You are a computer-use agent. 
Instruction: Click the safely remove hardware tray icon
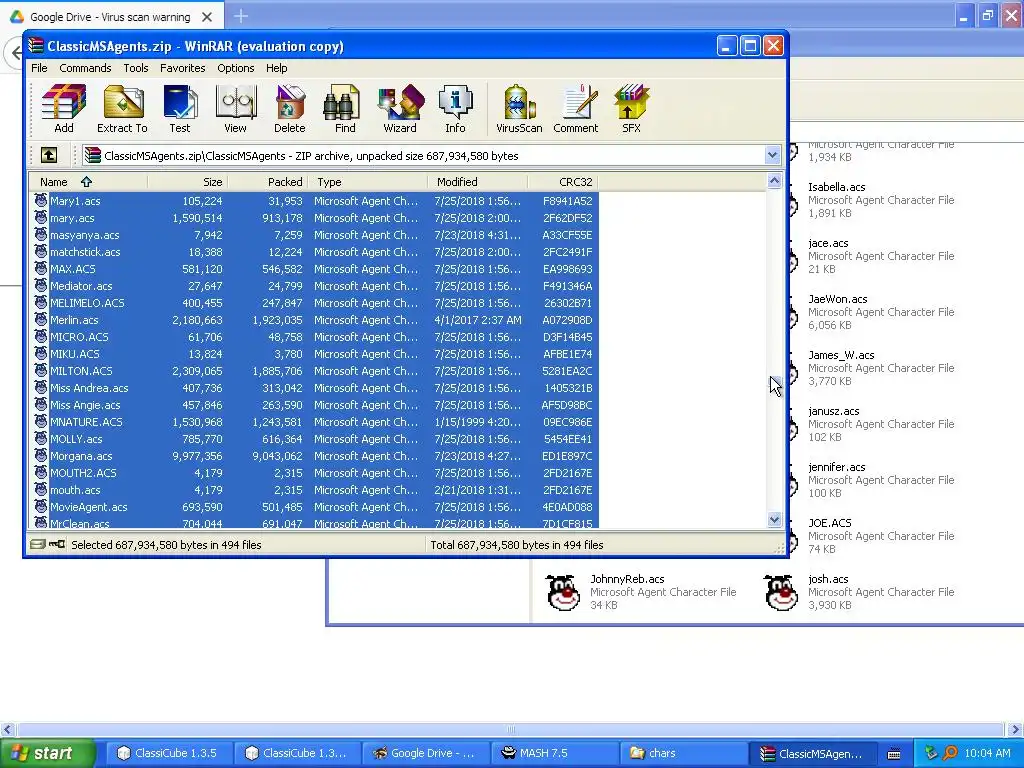coord(931,753)
